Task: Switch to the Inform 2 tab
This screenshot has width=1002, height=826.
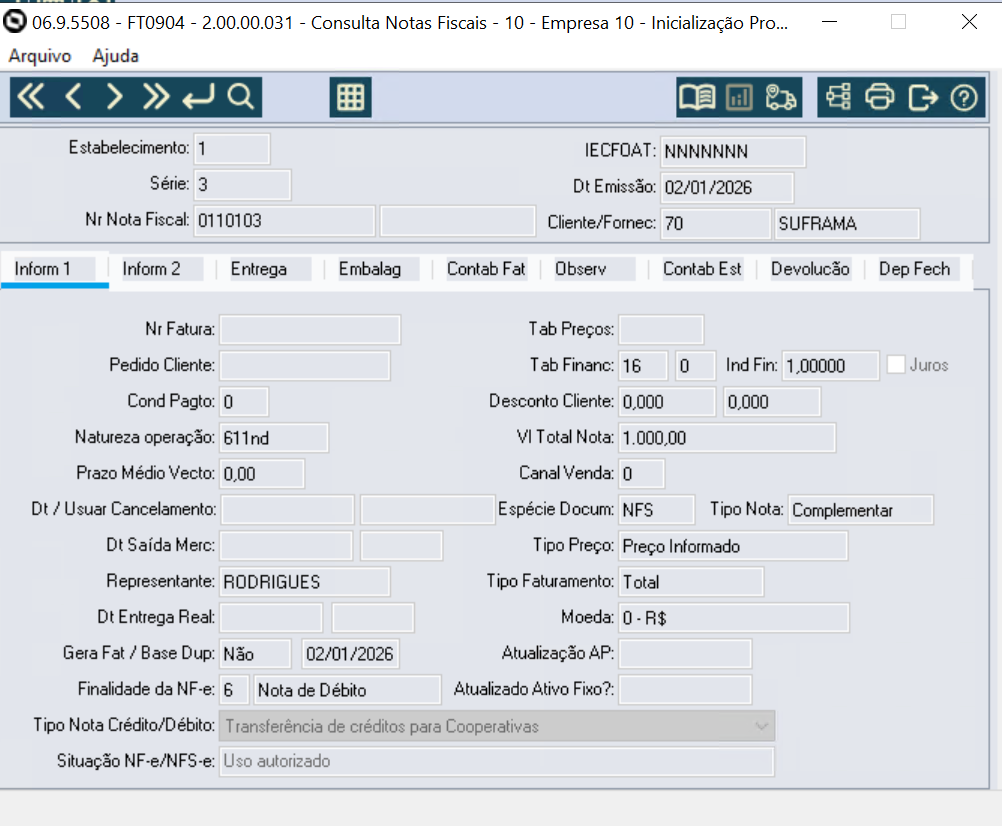Action: click(x=162, y=269)
